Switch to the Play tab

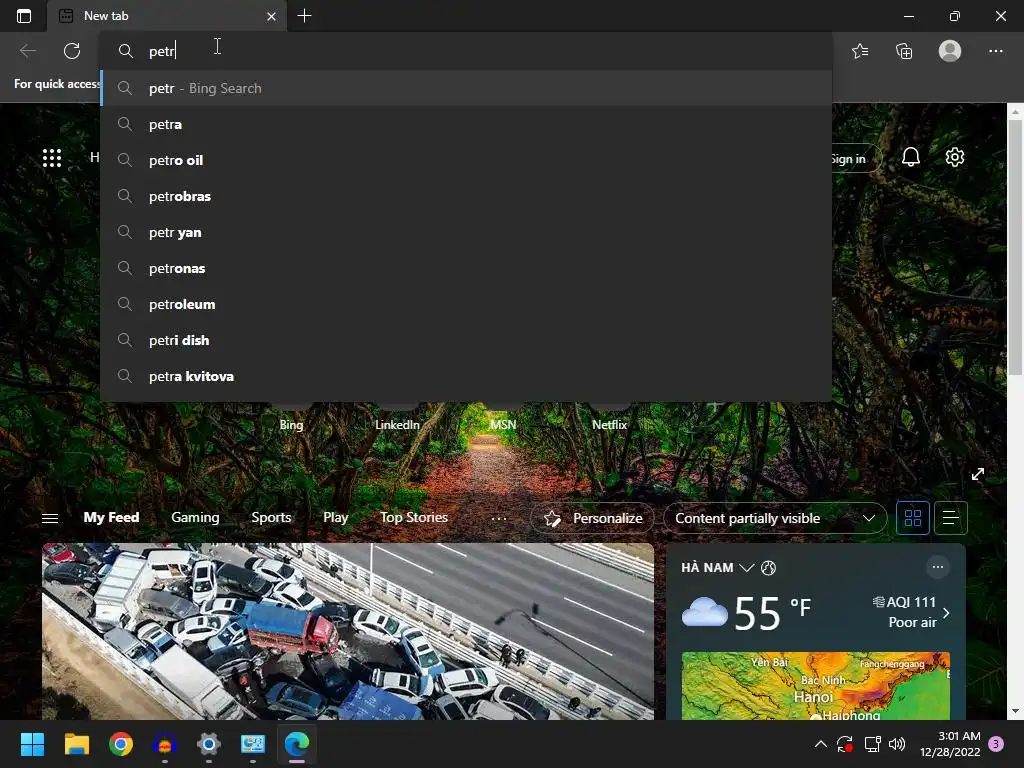336,517
